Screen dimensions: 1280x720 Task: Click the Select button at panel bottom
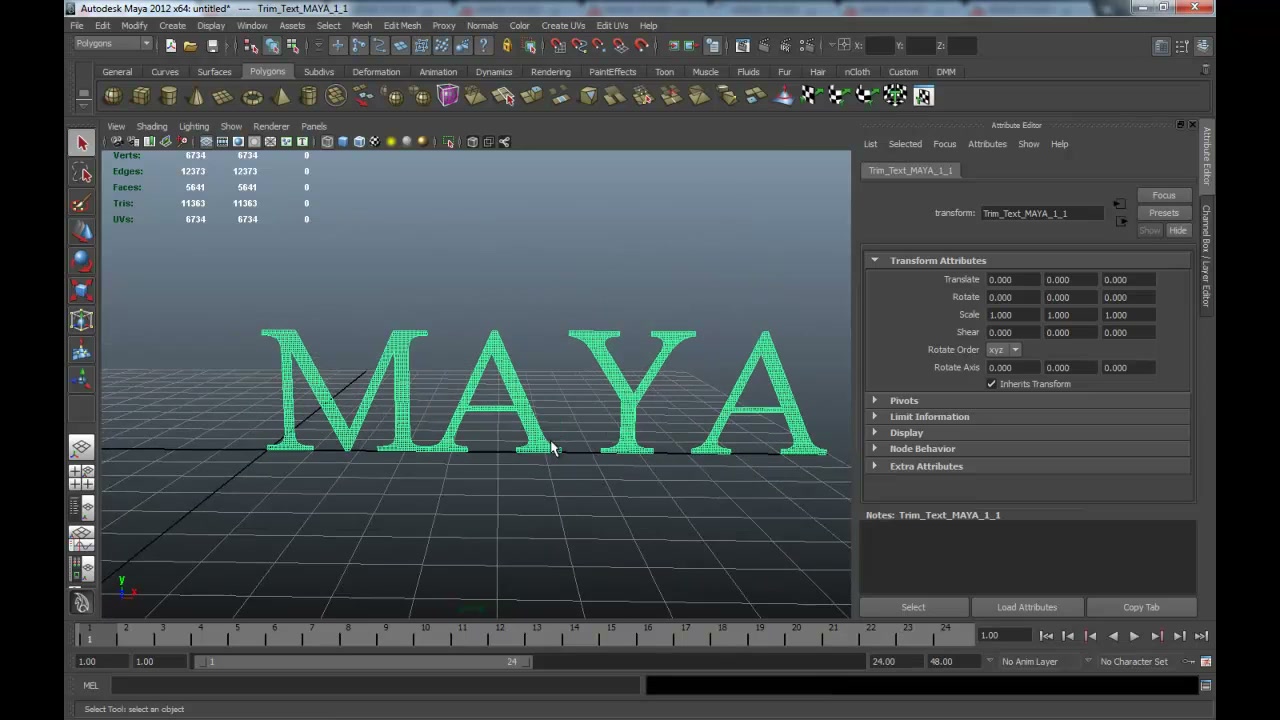913,607
